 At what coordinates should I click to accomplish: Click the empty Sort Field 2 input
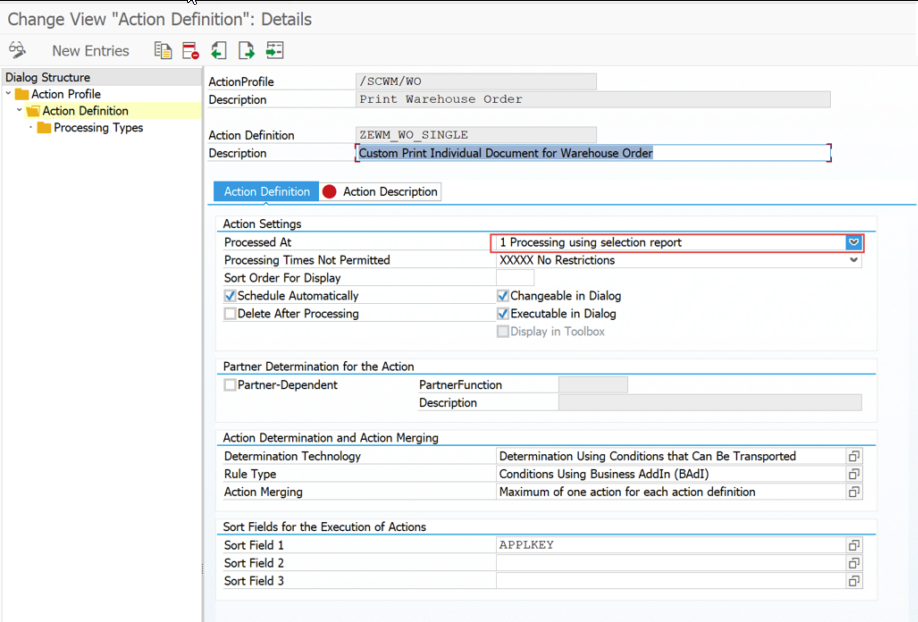(670, 563)
